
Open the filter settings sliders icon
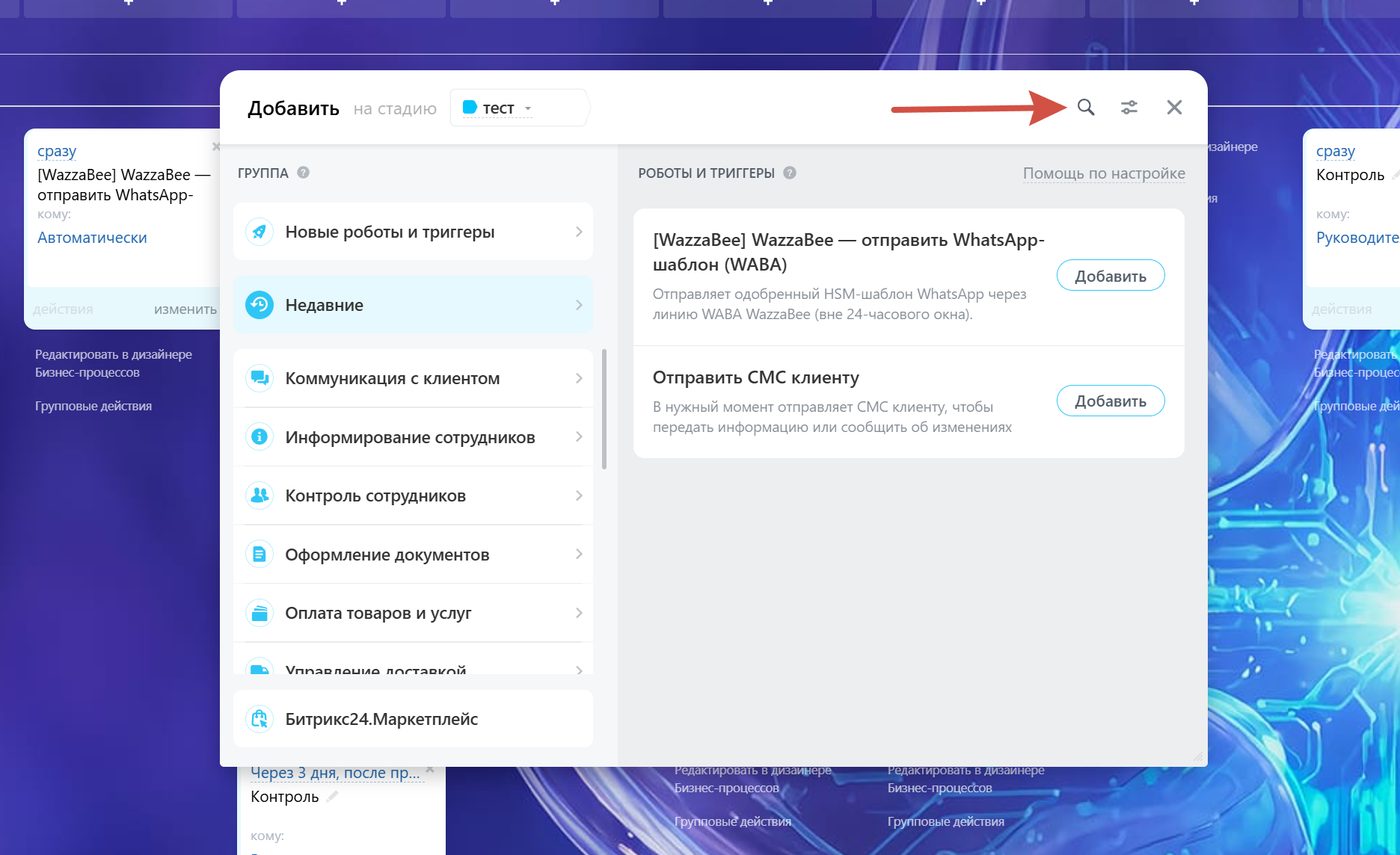pyautogui.click(x=1129, y=107)
